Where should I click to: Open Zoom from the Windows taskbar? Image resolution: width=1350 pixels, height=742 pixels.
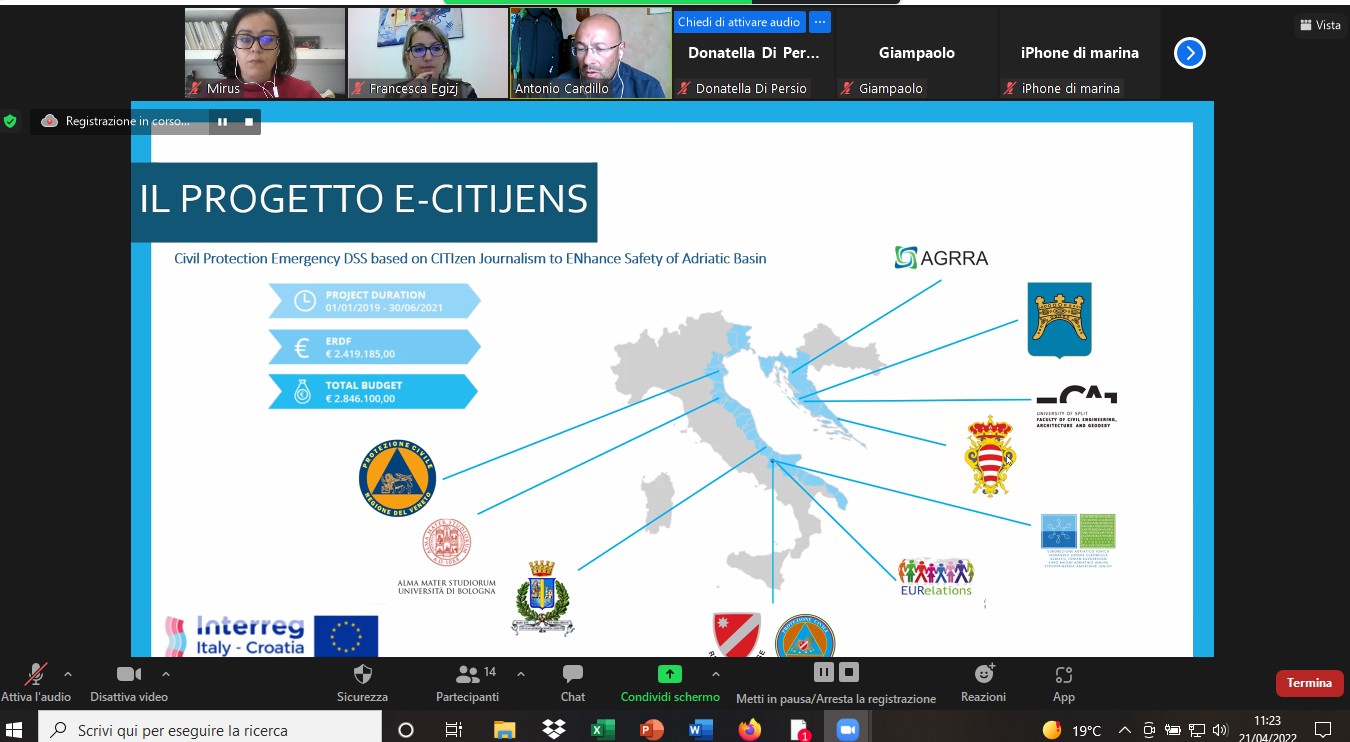[847, 729]
